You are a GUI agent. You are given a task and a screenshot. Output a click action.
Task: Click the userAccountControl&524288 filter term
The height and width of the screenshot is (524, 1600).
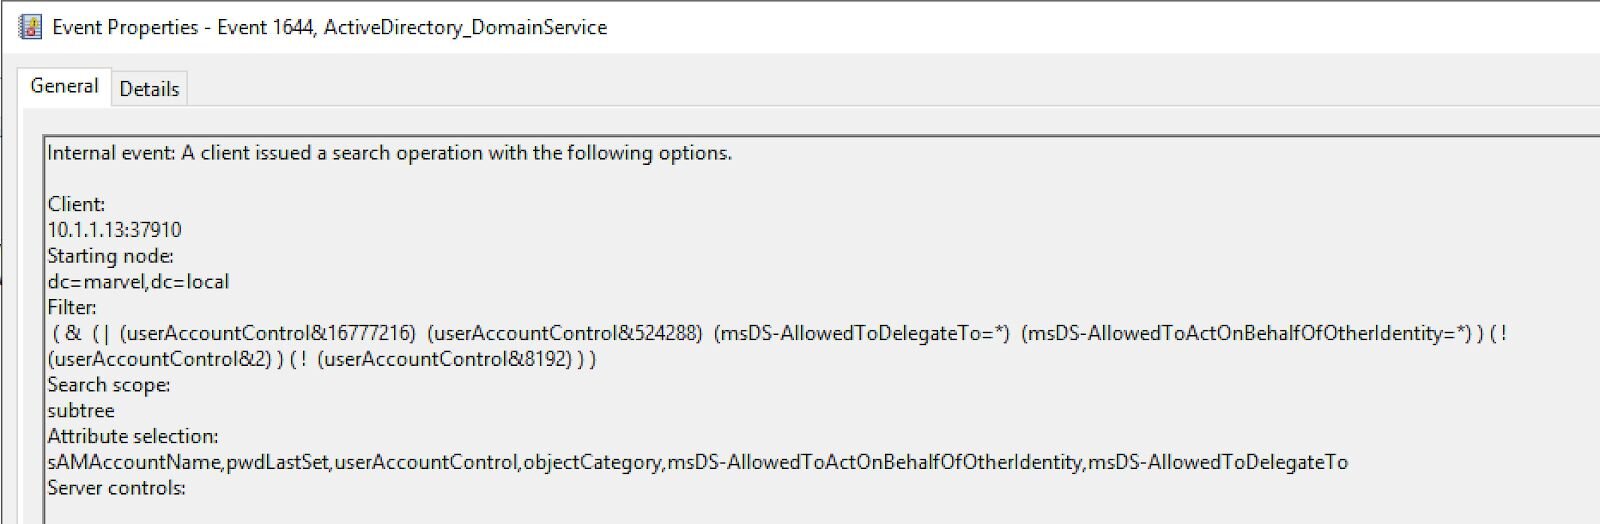(x=565, y=333)
